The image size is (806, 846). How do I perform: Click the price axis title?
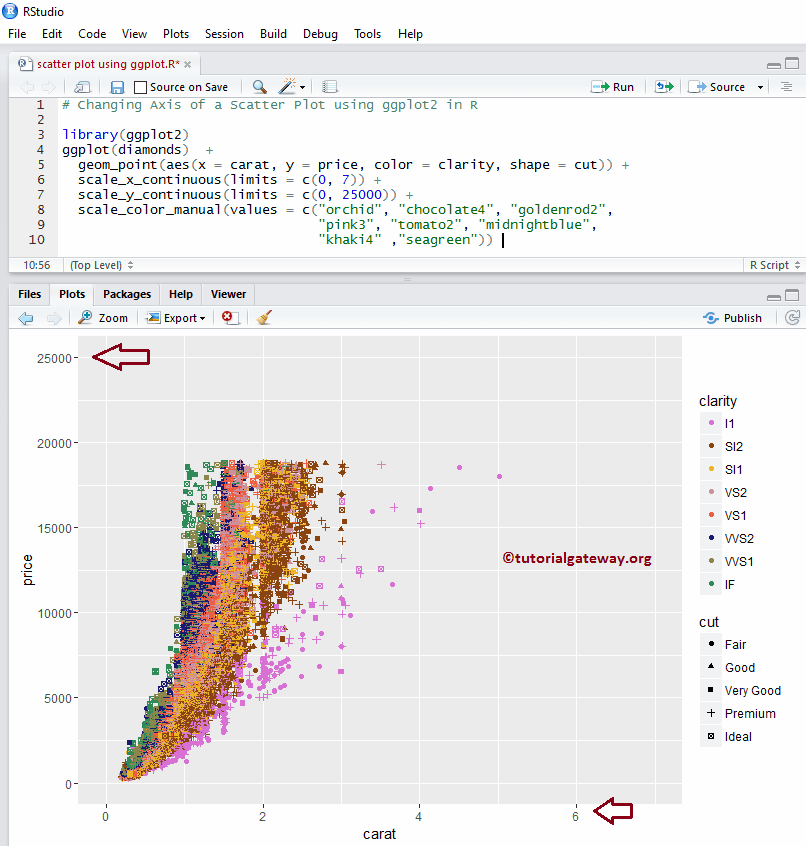[27, 570]
